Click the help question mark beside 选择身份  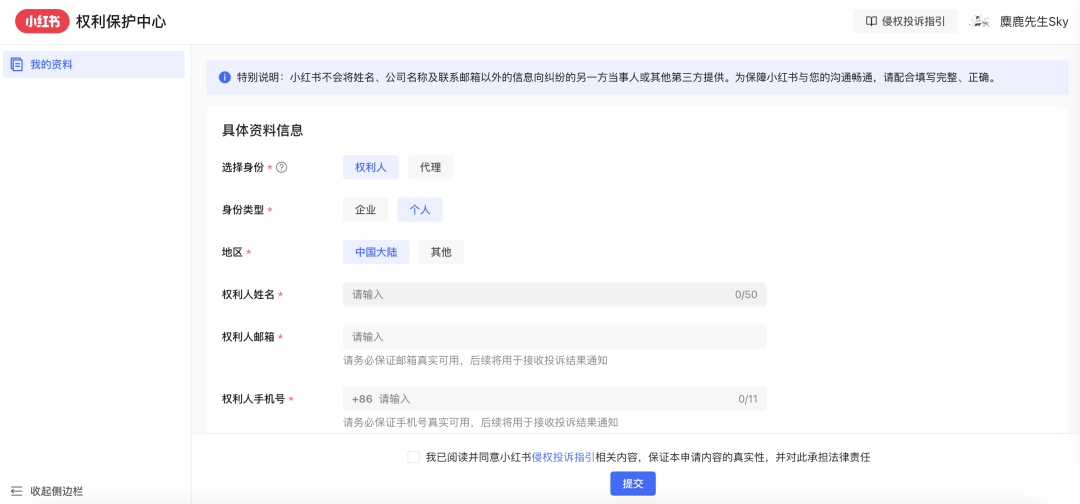(x=282, y=168)
